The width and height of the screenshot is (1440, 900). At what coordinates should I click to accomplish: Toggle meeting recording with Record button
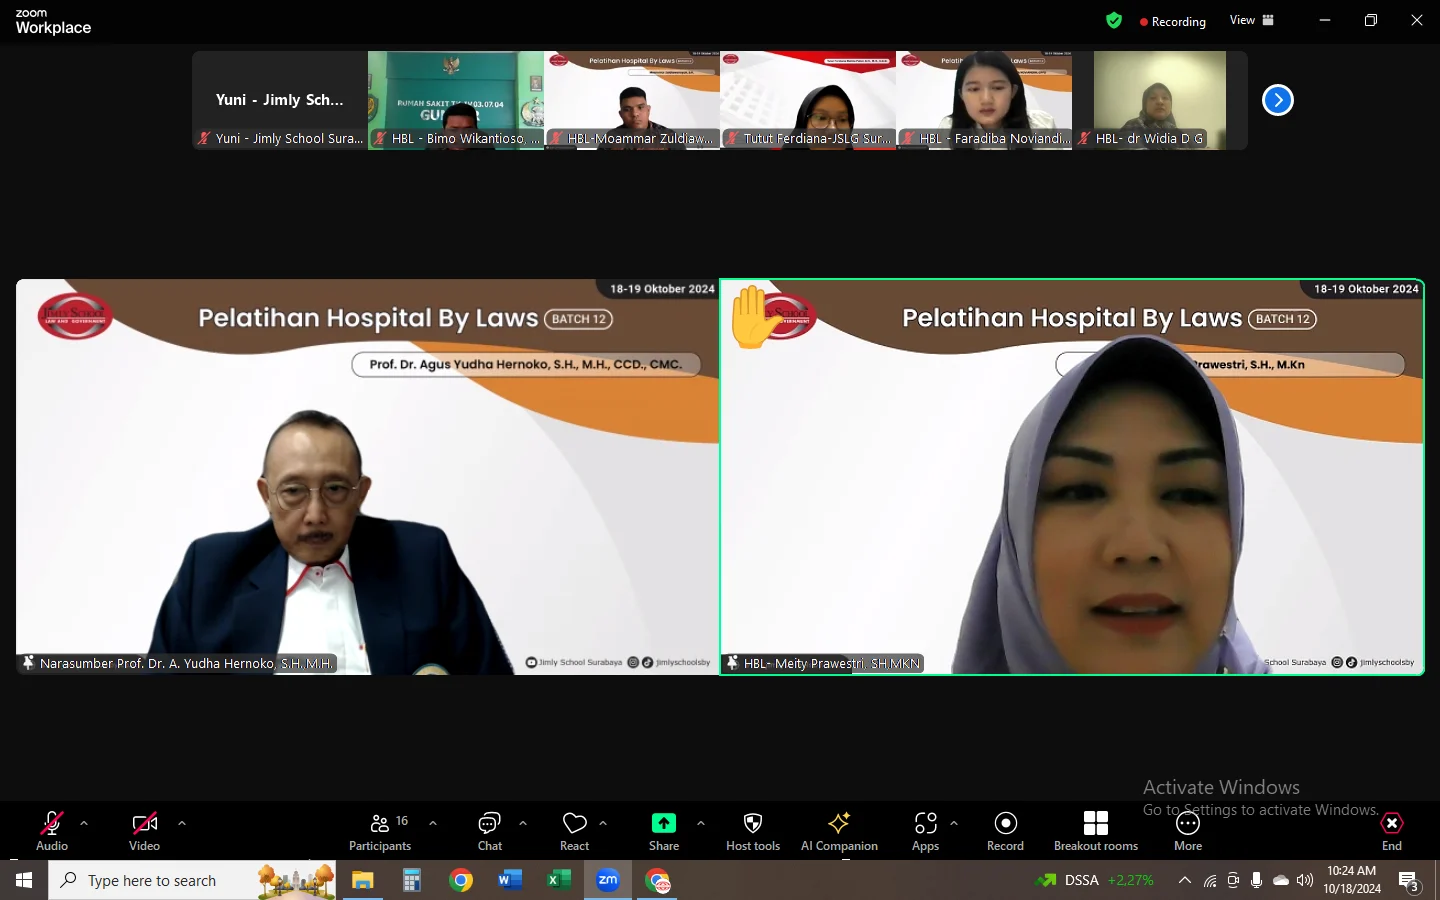click(x=1005, y=830)
